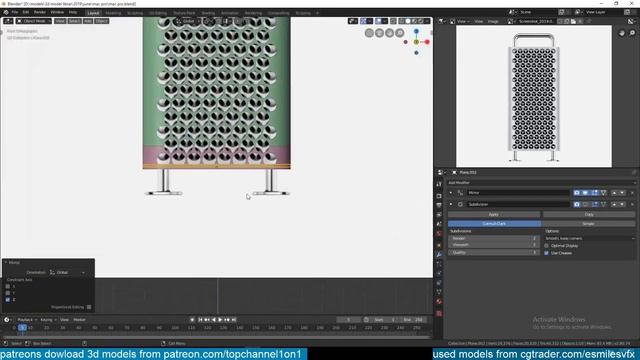This screenshot has width=640, height=360.
Task: Open the UV smooth keep corners dropdown
Action: pyautogui.click(x=590, y=238)
